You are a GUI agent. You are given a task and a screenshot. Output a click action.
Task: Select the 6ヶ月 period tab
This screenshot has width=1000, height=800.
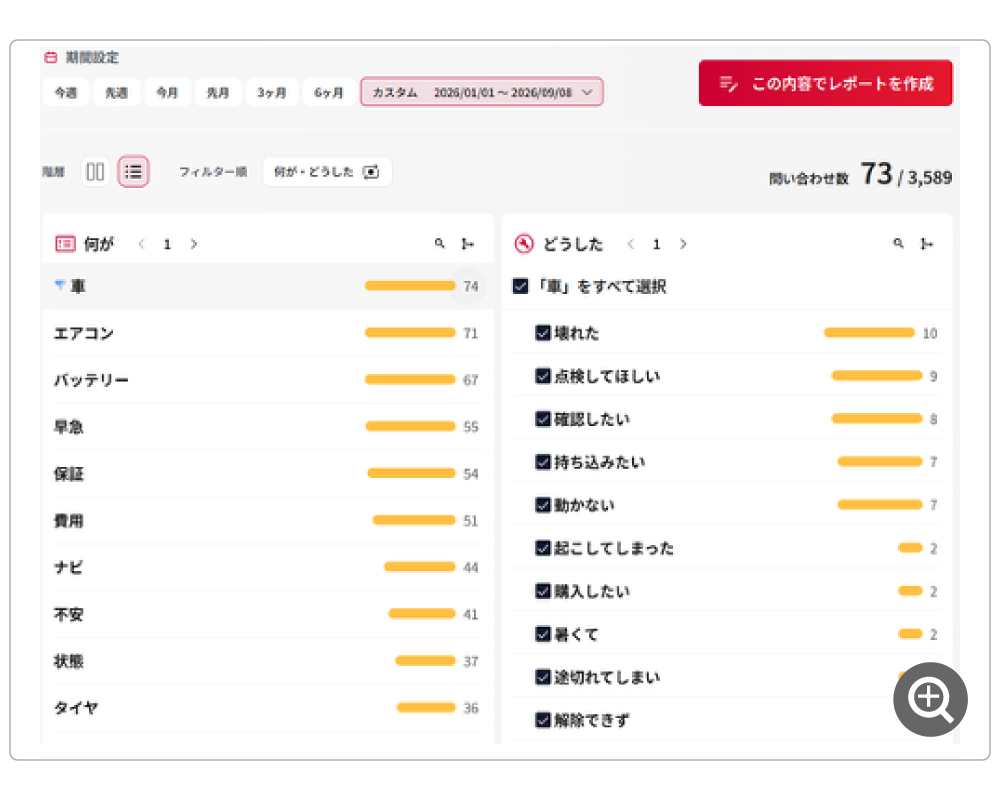tap(328, 93)
